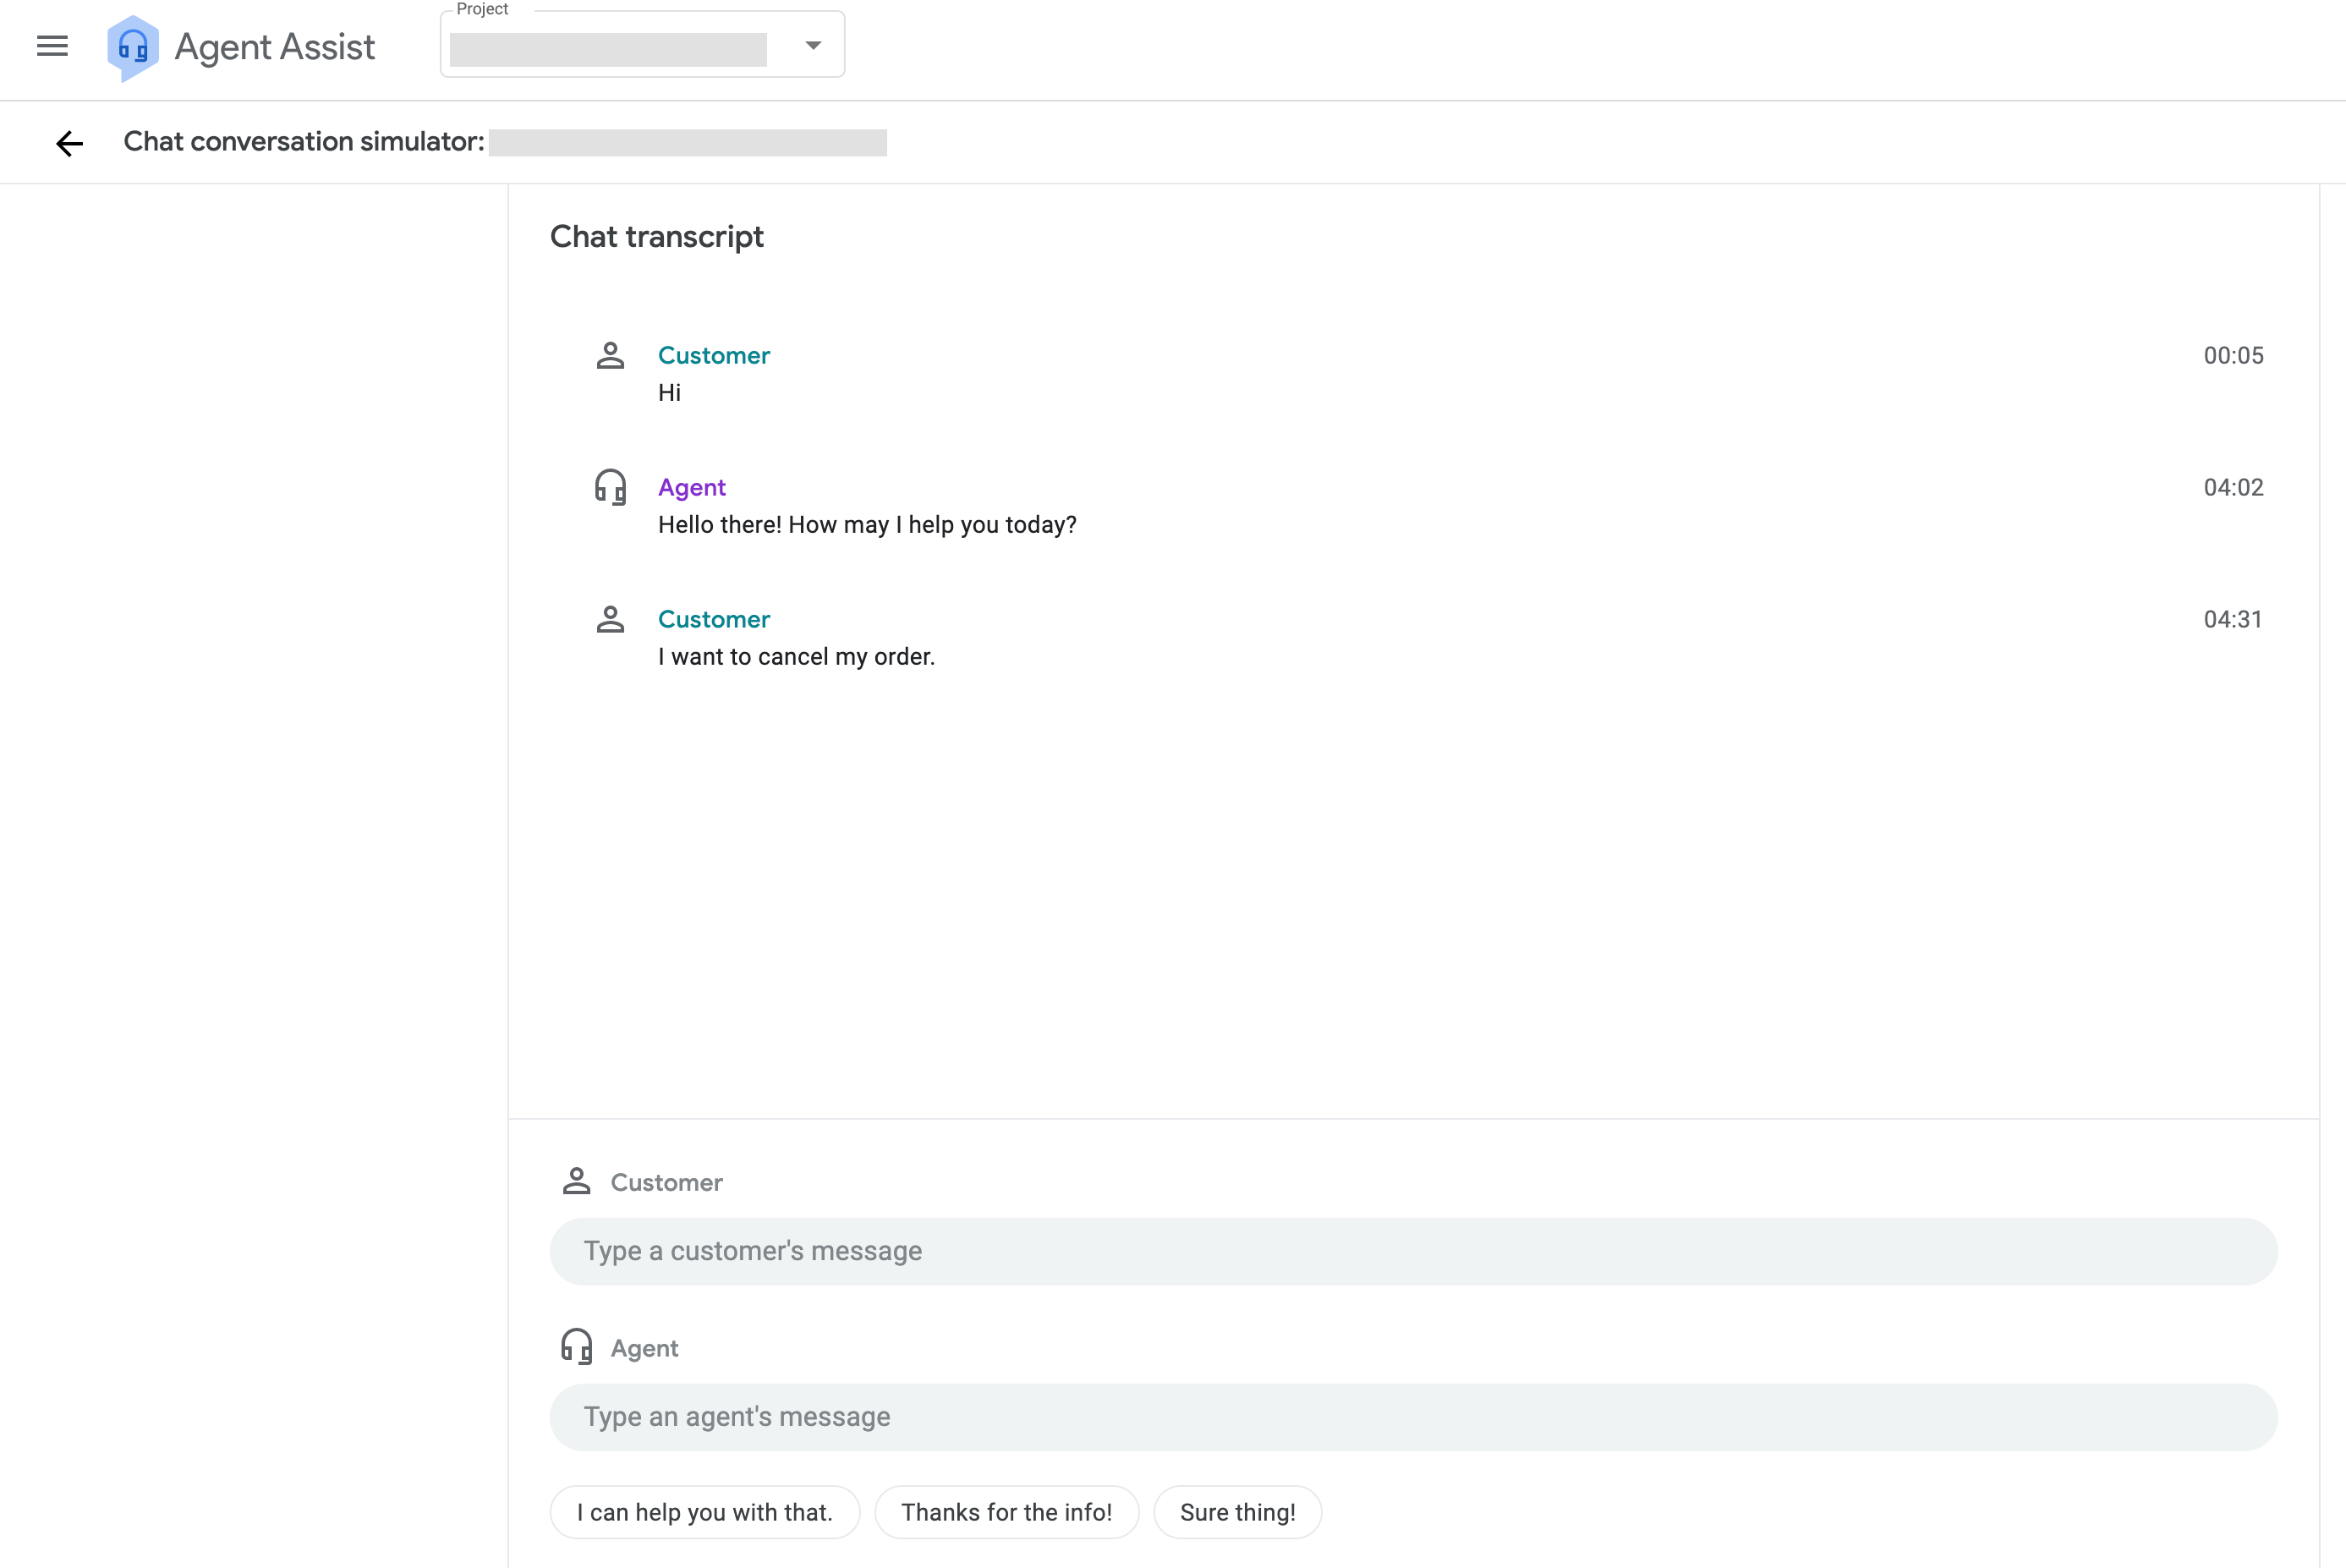Type in the customer's message field
The width and height of the screenshot is (2346, 1568).
coord(1412,1251)
